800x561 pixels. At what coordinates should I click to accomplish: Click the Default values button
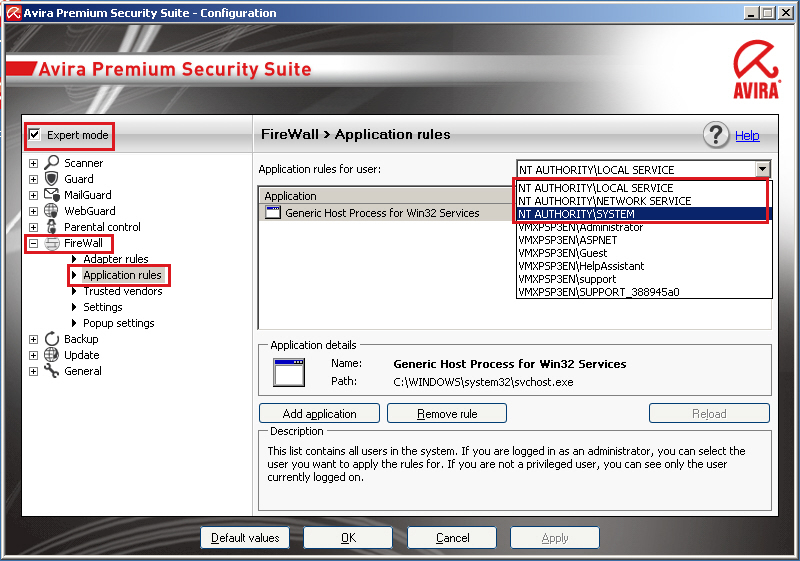pos(245,538)
